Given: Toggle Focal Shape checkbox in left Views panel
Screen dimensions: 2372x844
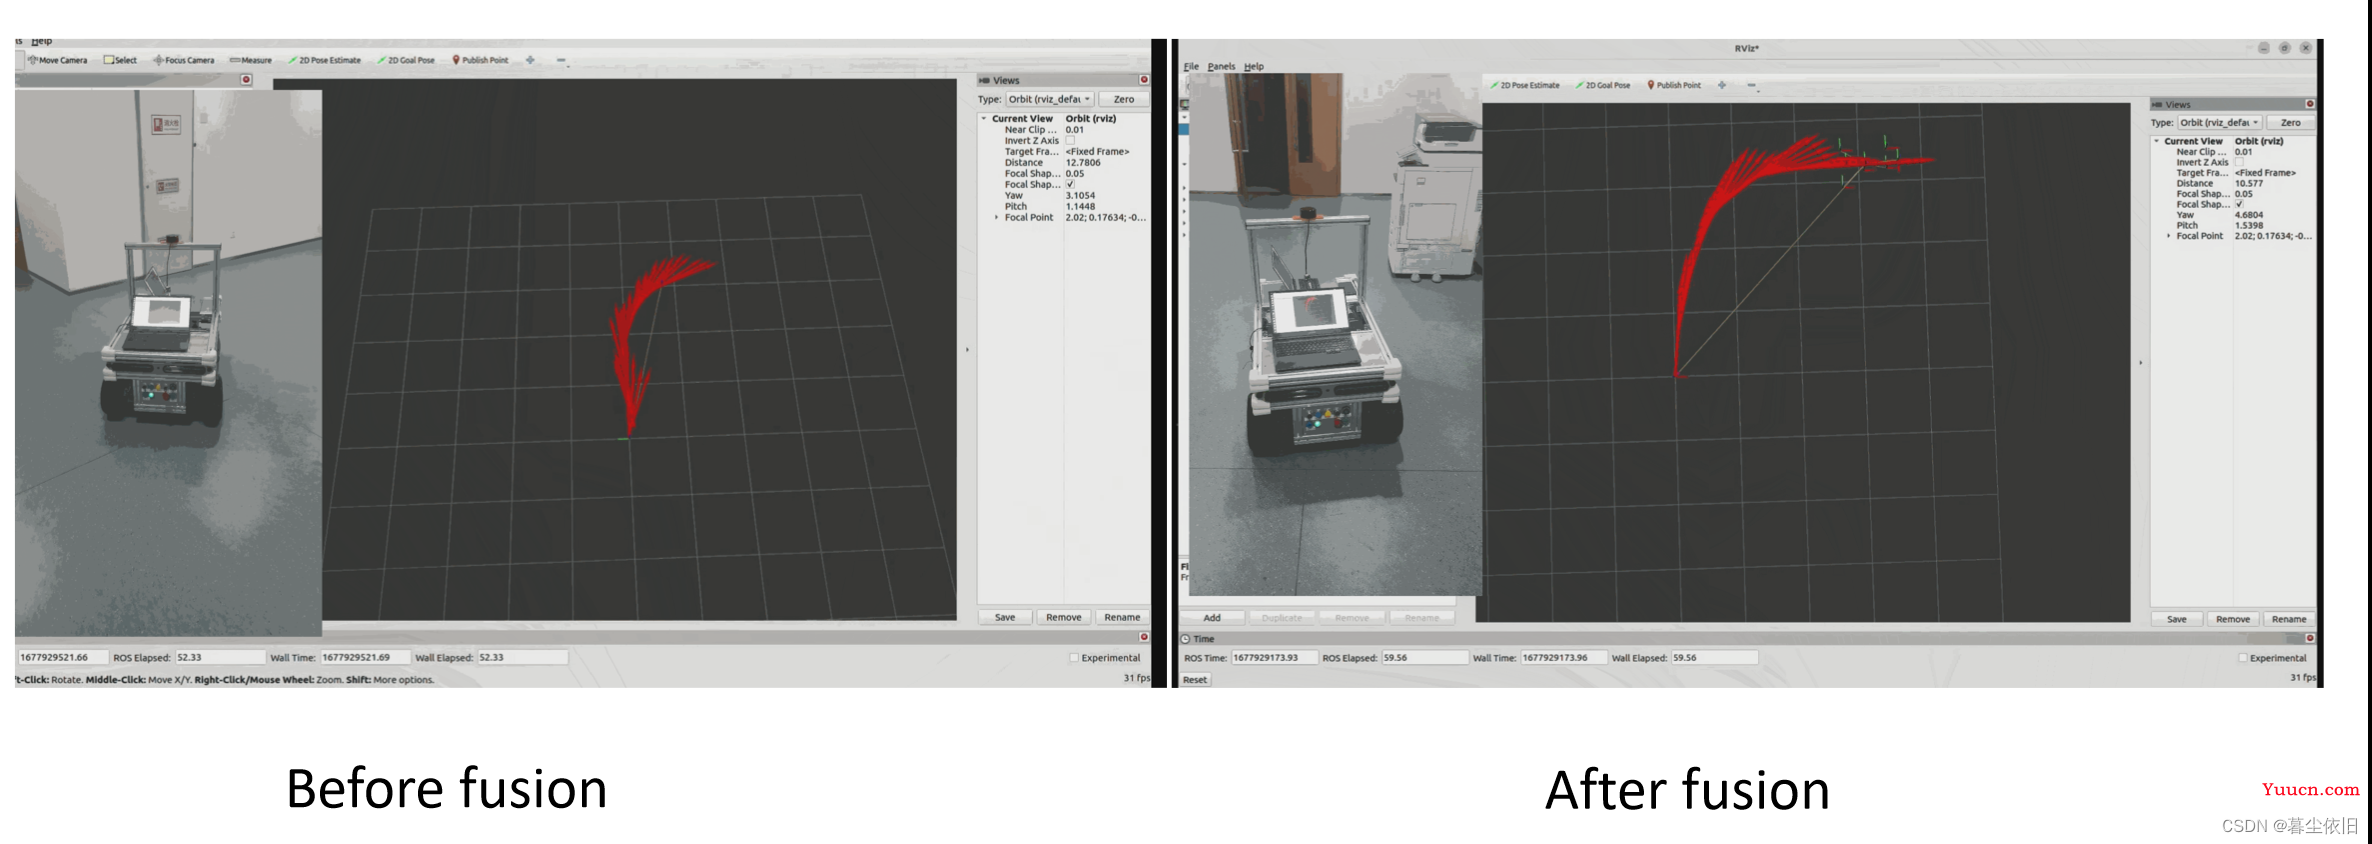Looking at the screenshot, I should tap(1070, 184).
